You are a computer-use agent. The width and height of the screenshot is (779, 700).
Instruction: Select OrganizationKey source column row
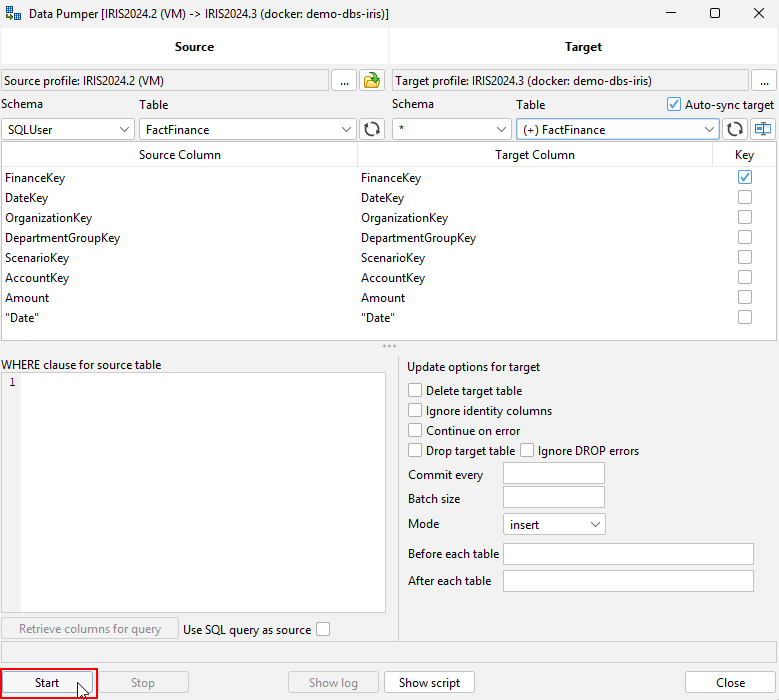coord(179,218)
